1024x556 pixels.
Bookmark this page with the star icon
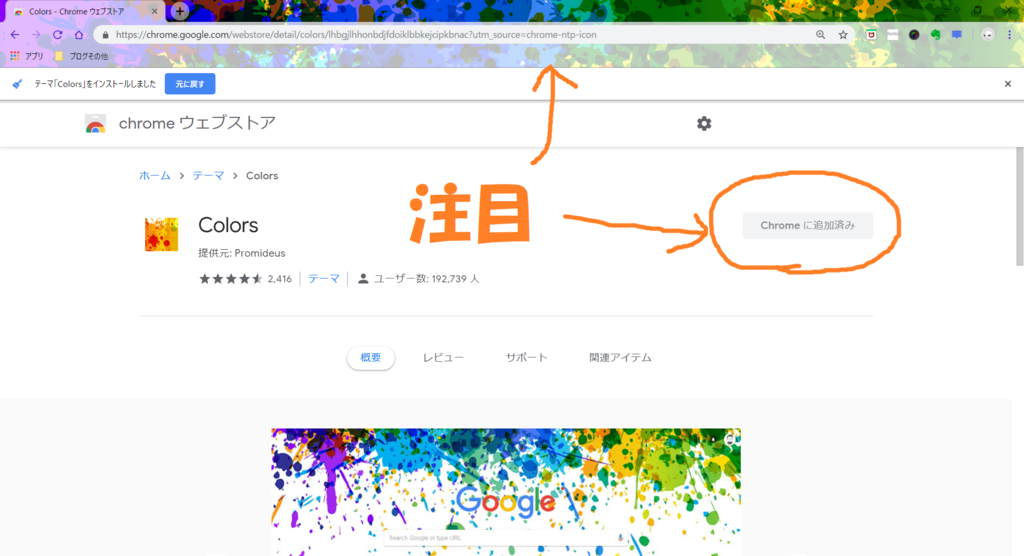point(843,35)
